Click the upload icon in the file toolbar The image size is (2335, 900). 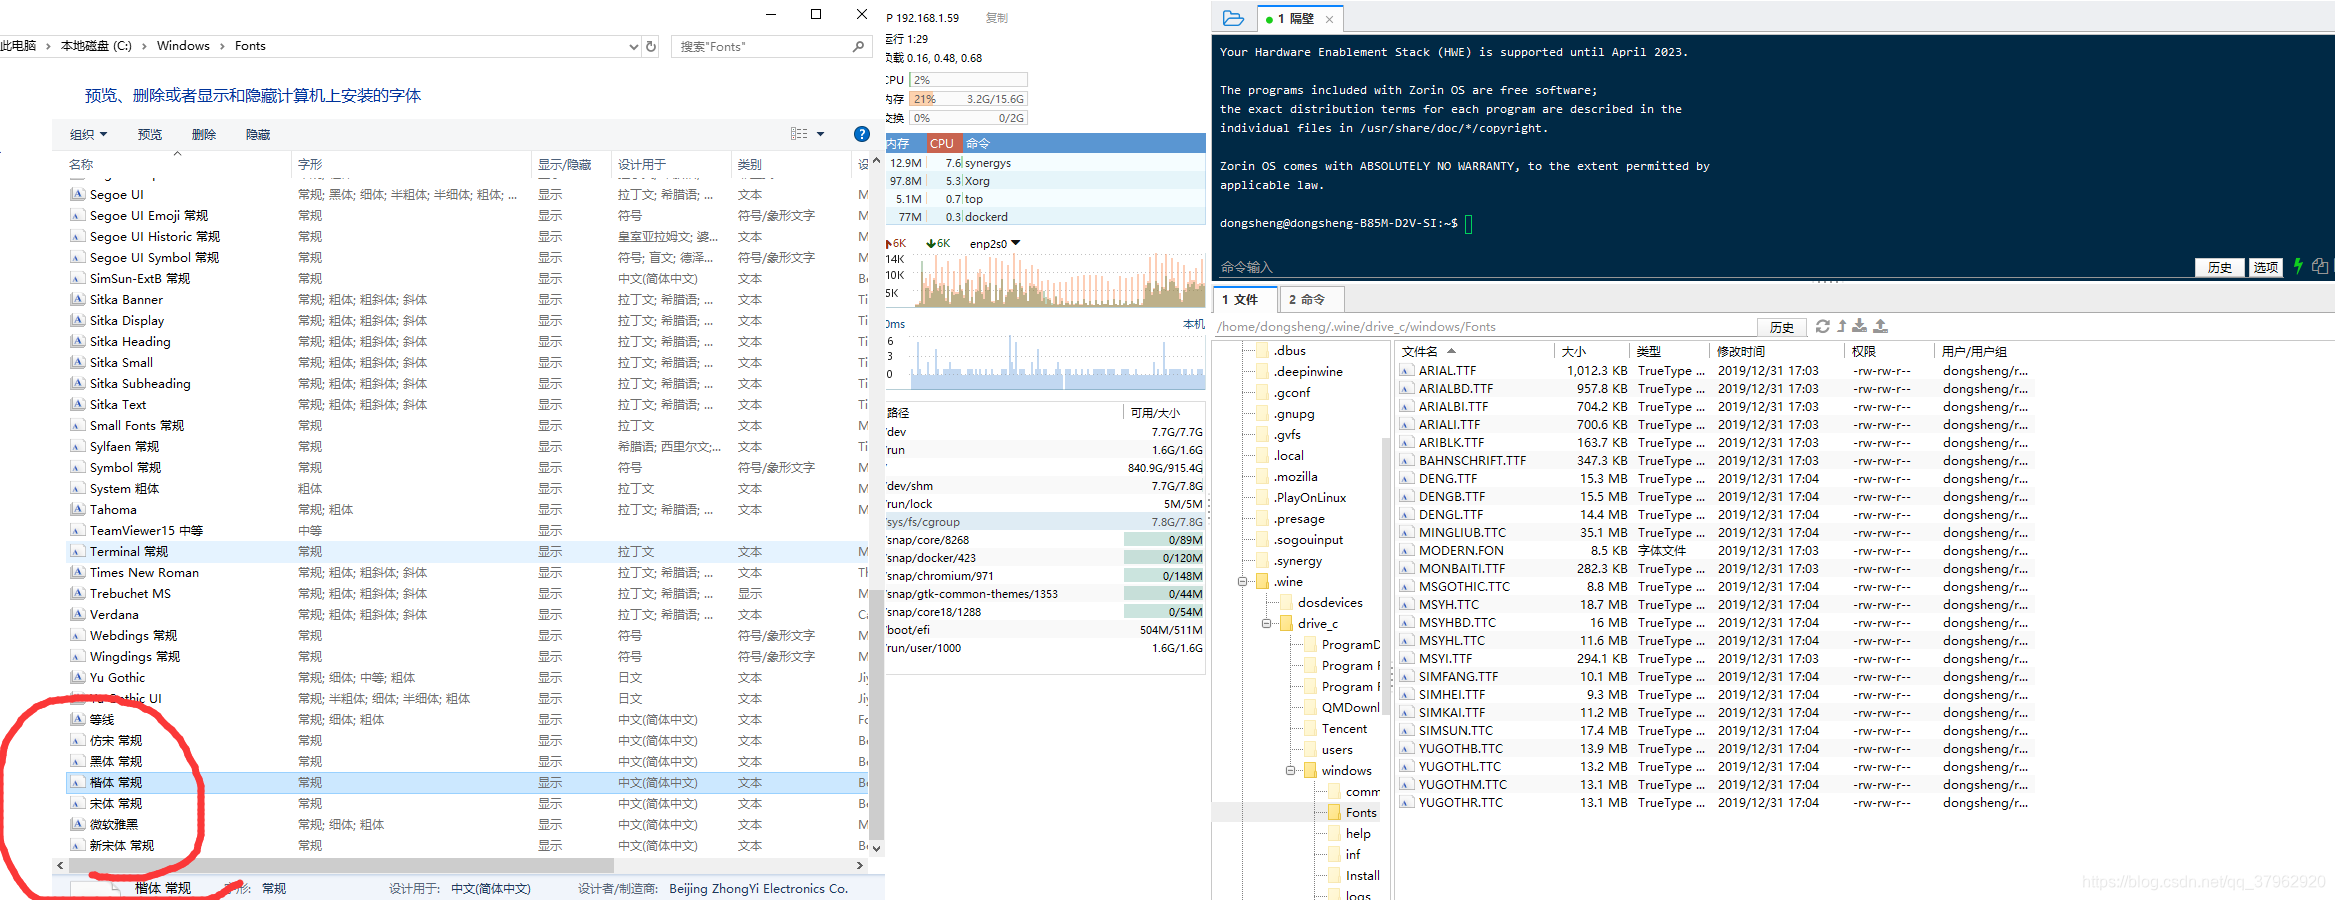pyautogui.click(x=1880, y=326)
